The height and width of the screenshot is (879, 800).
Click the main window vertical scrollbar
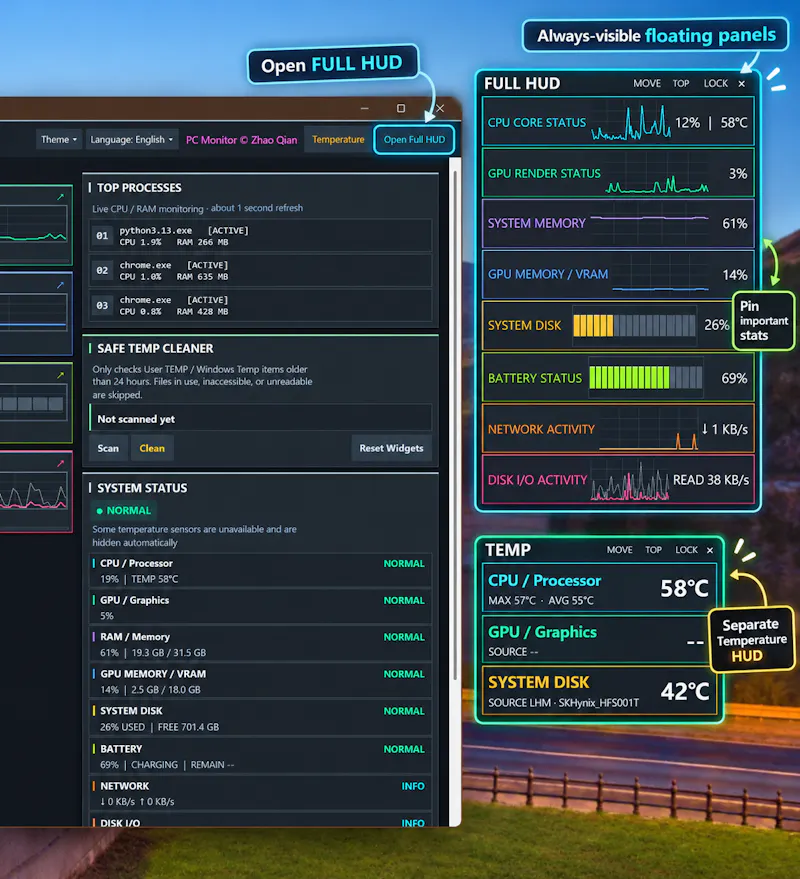pos(455,426)
